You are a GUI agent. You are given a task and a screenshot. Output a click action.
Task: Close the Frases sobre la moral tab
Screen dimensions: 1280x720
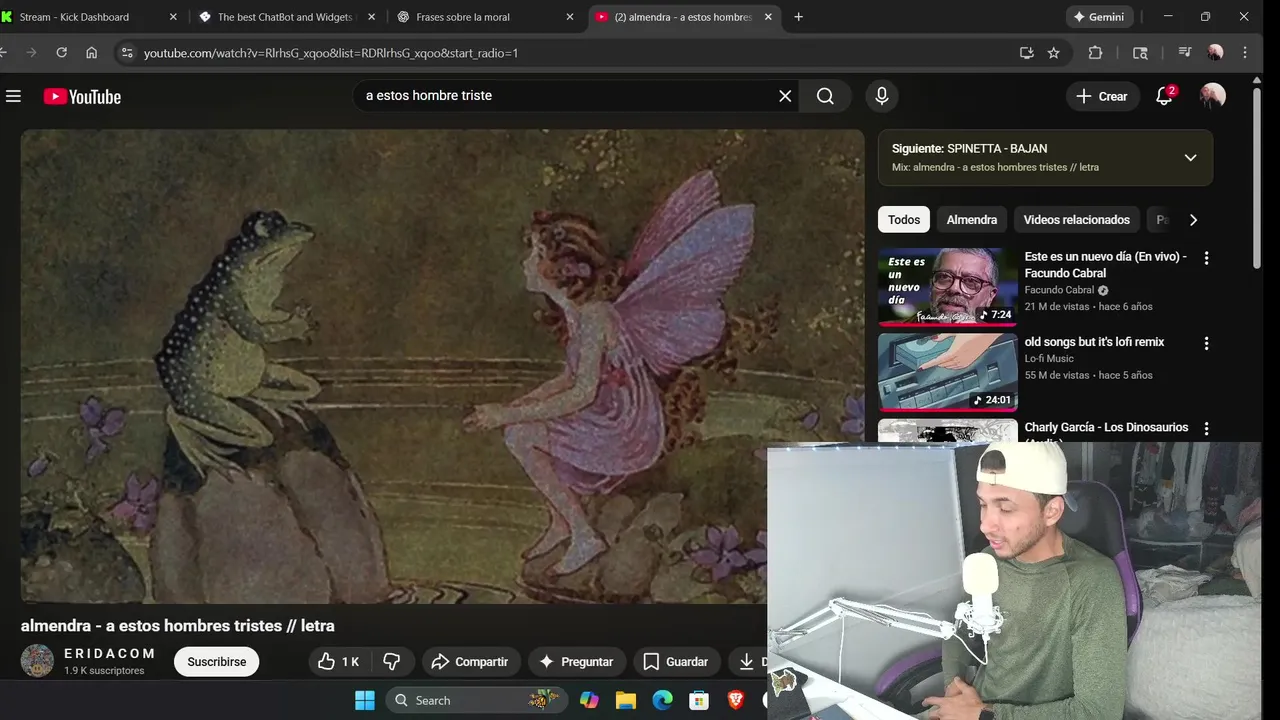pyautogui.click(x=570, y=17)
